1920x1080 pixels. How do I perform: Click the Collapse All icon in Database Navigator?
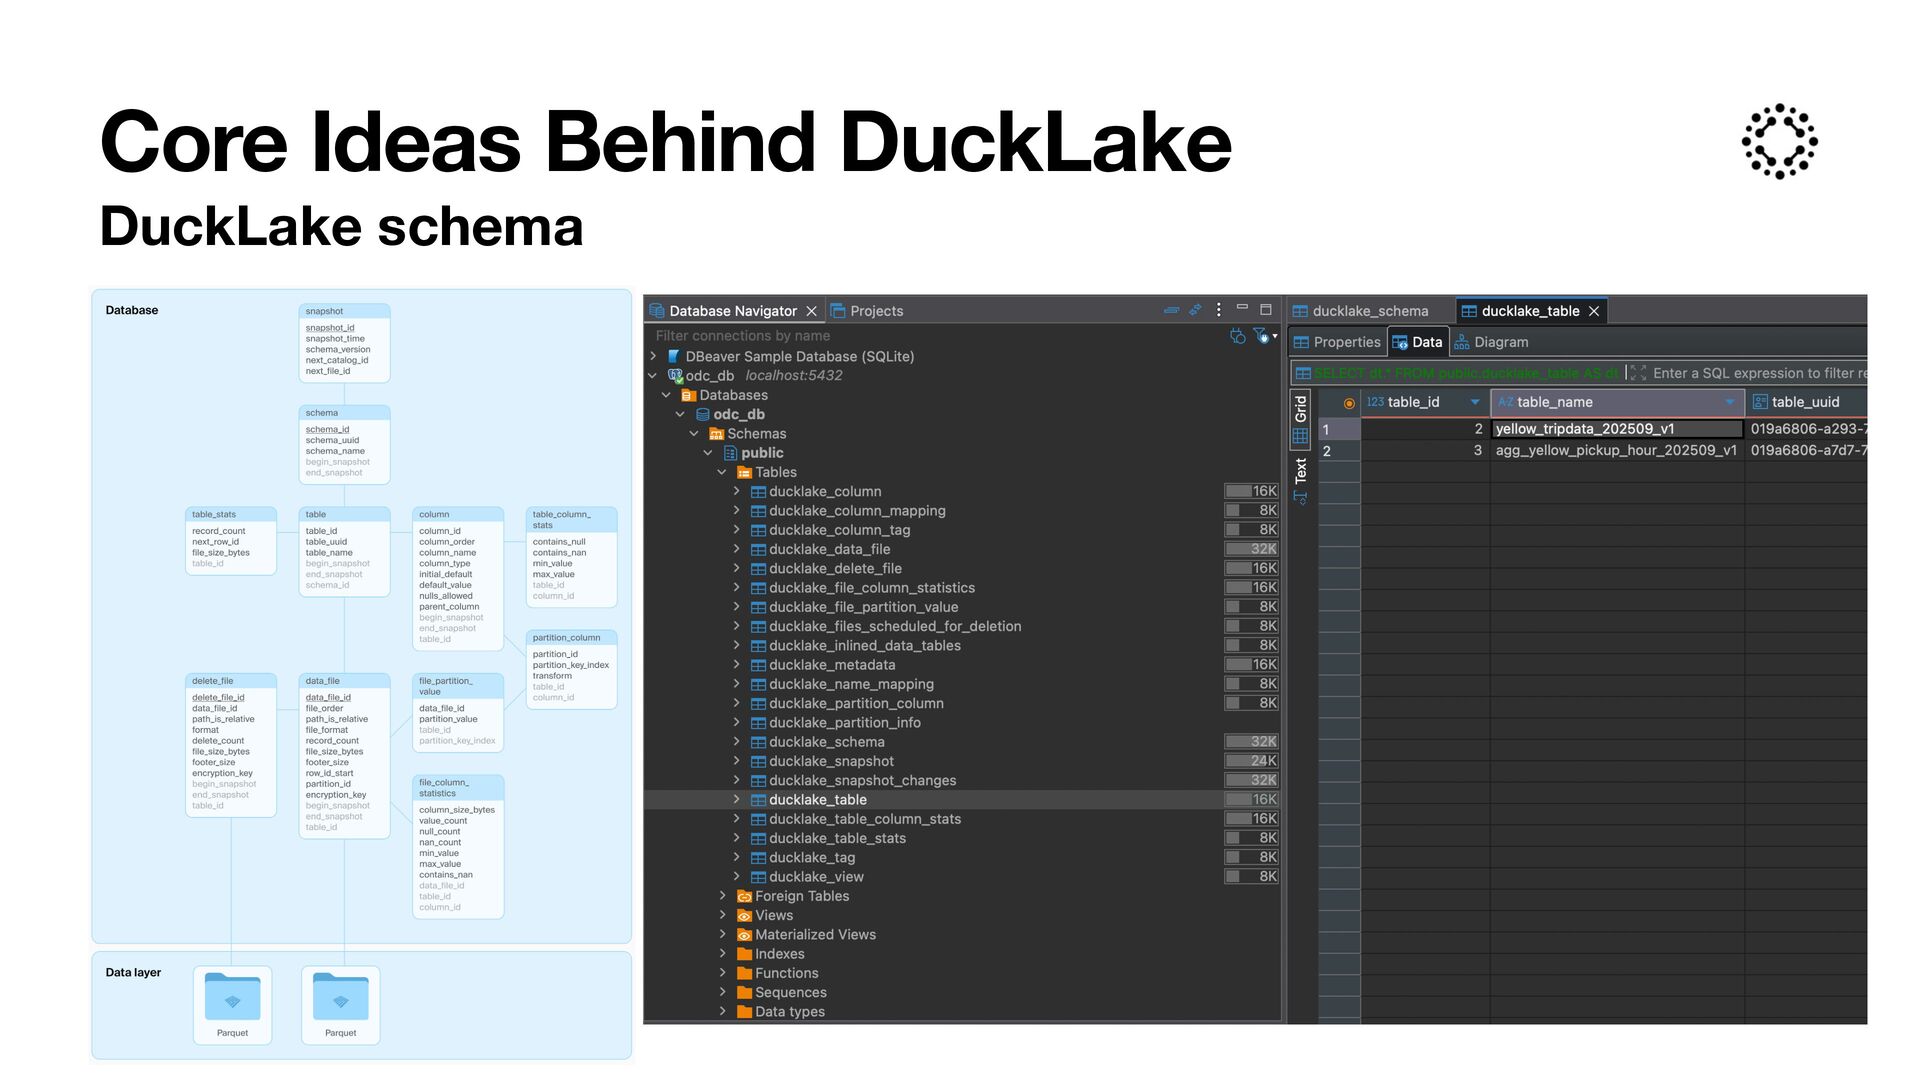[1171, 310]
